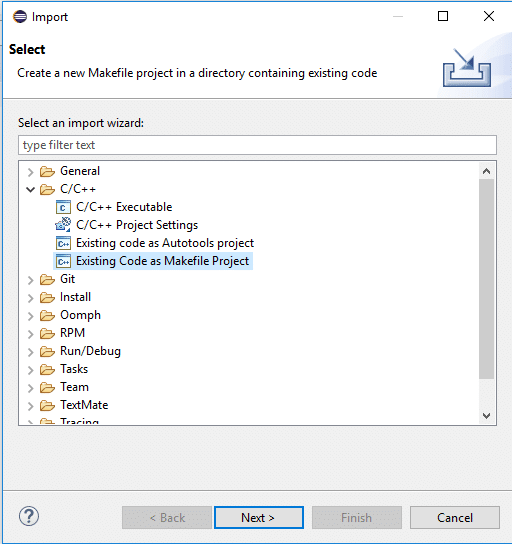Viewport: 512px width, 544px height.
Task: Click the wizard list scroll down arrow
Action: [486, 415]
